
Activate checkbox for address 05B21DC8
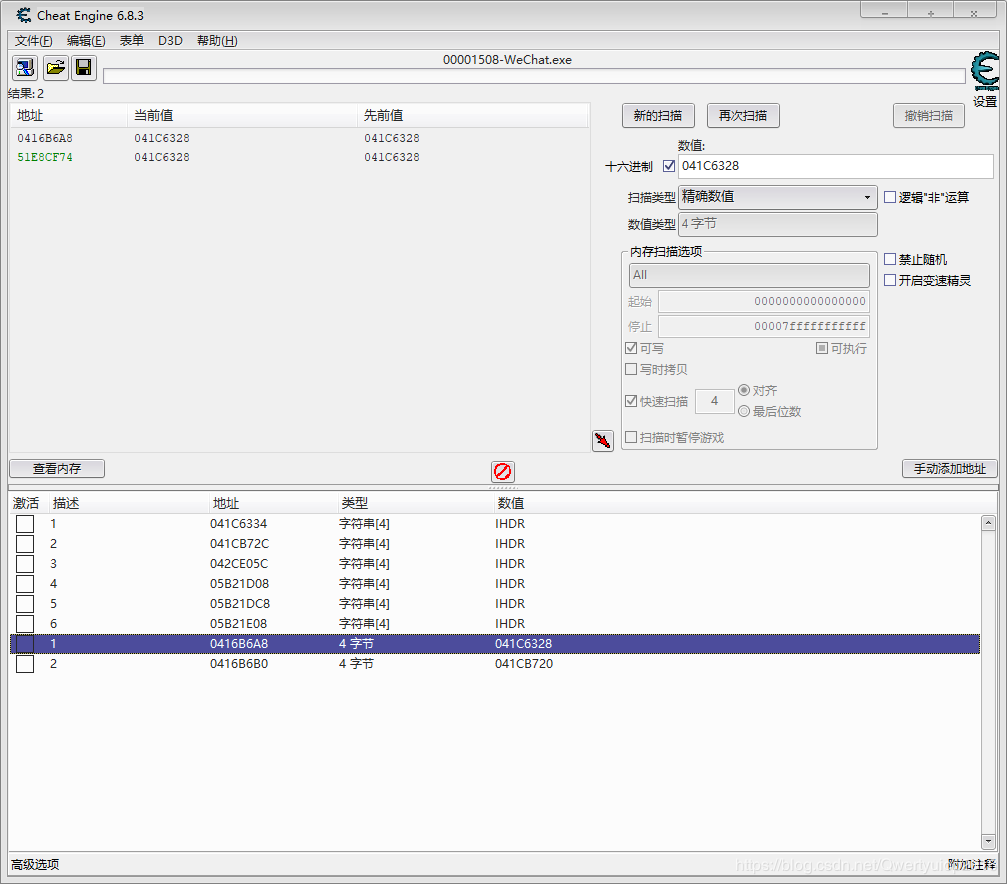coord(25,604)
